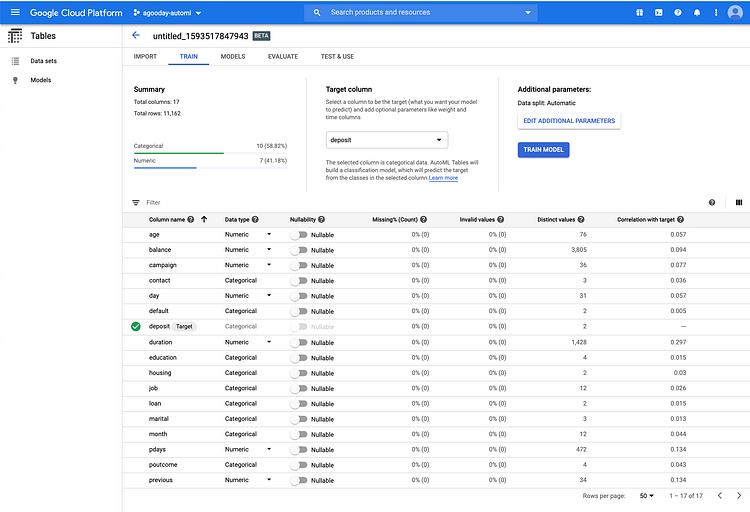Toggle Nullable switch for job
Viewport: 750px width, 512px height.
click(x=298, y=389)
